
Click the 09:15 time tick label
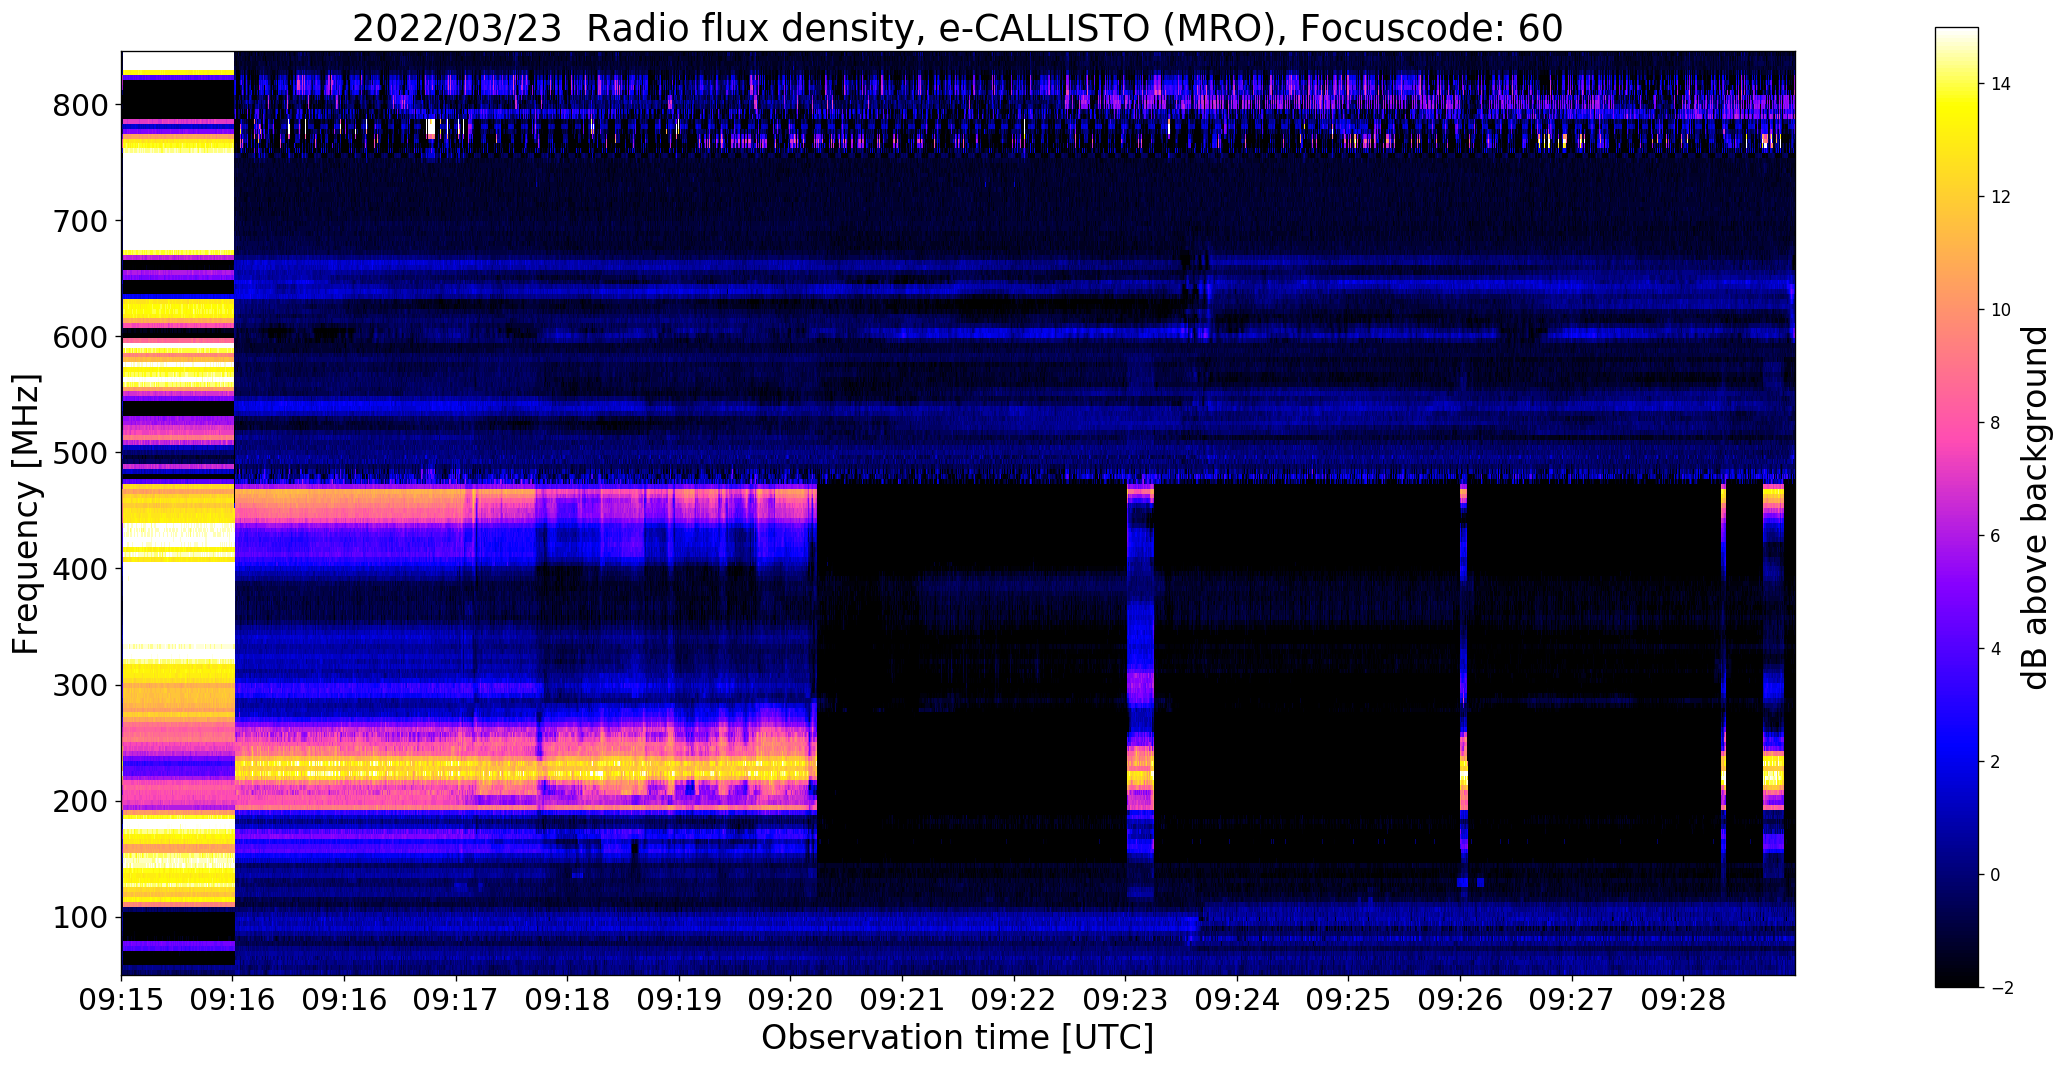pos(122,1001)
